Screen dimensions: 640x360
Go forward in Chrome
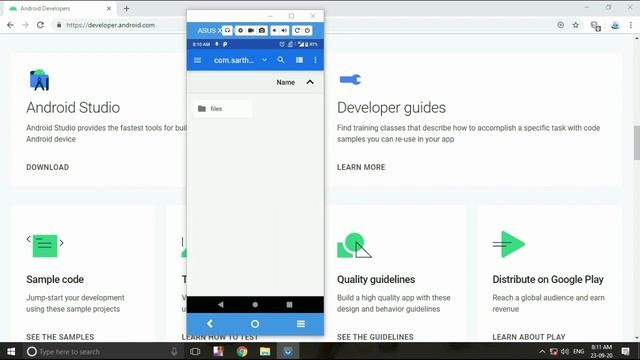point(25,25)
